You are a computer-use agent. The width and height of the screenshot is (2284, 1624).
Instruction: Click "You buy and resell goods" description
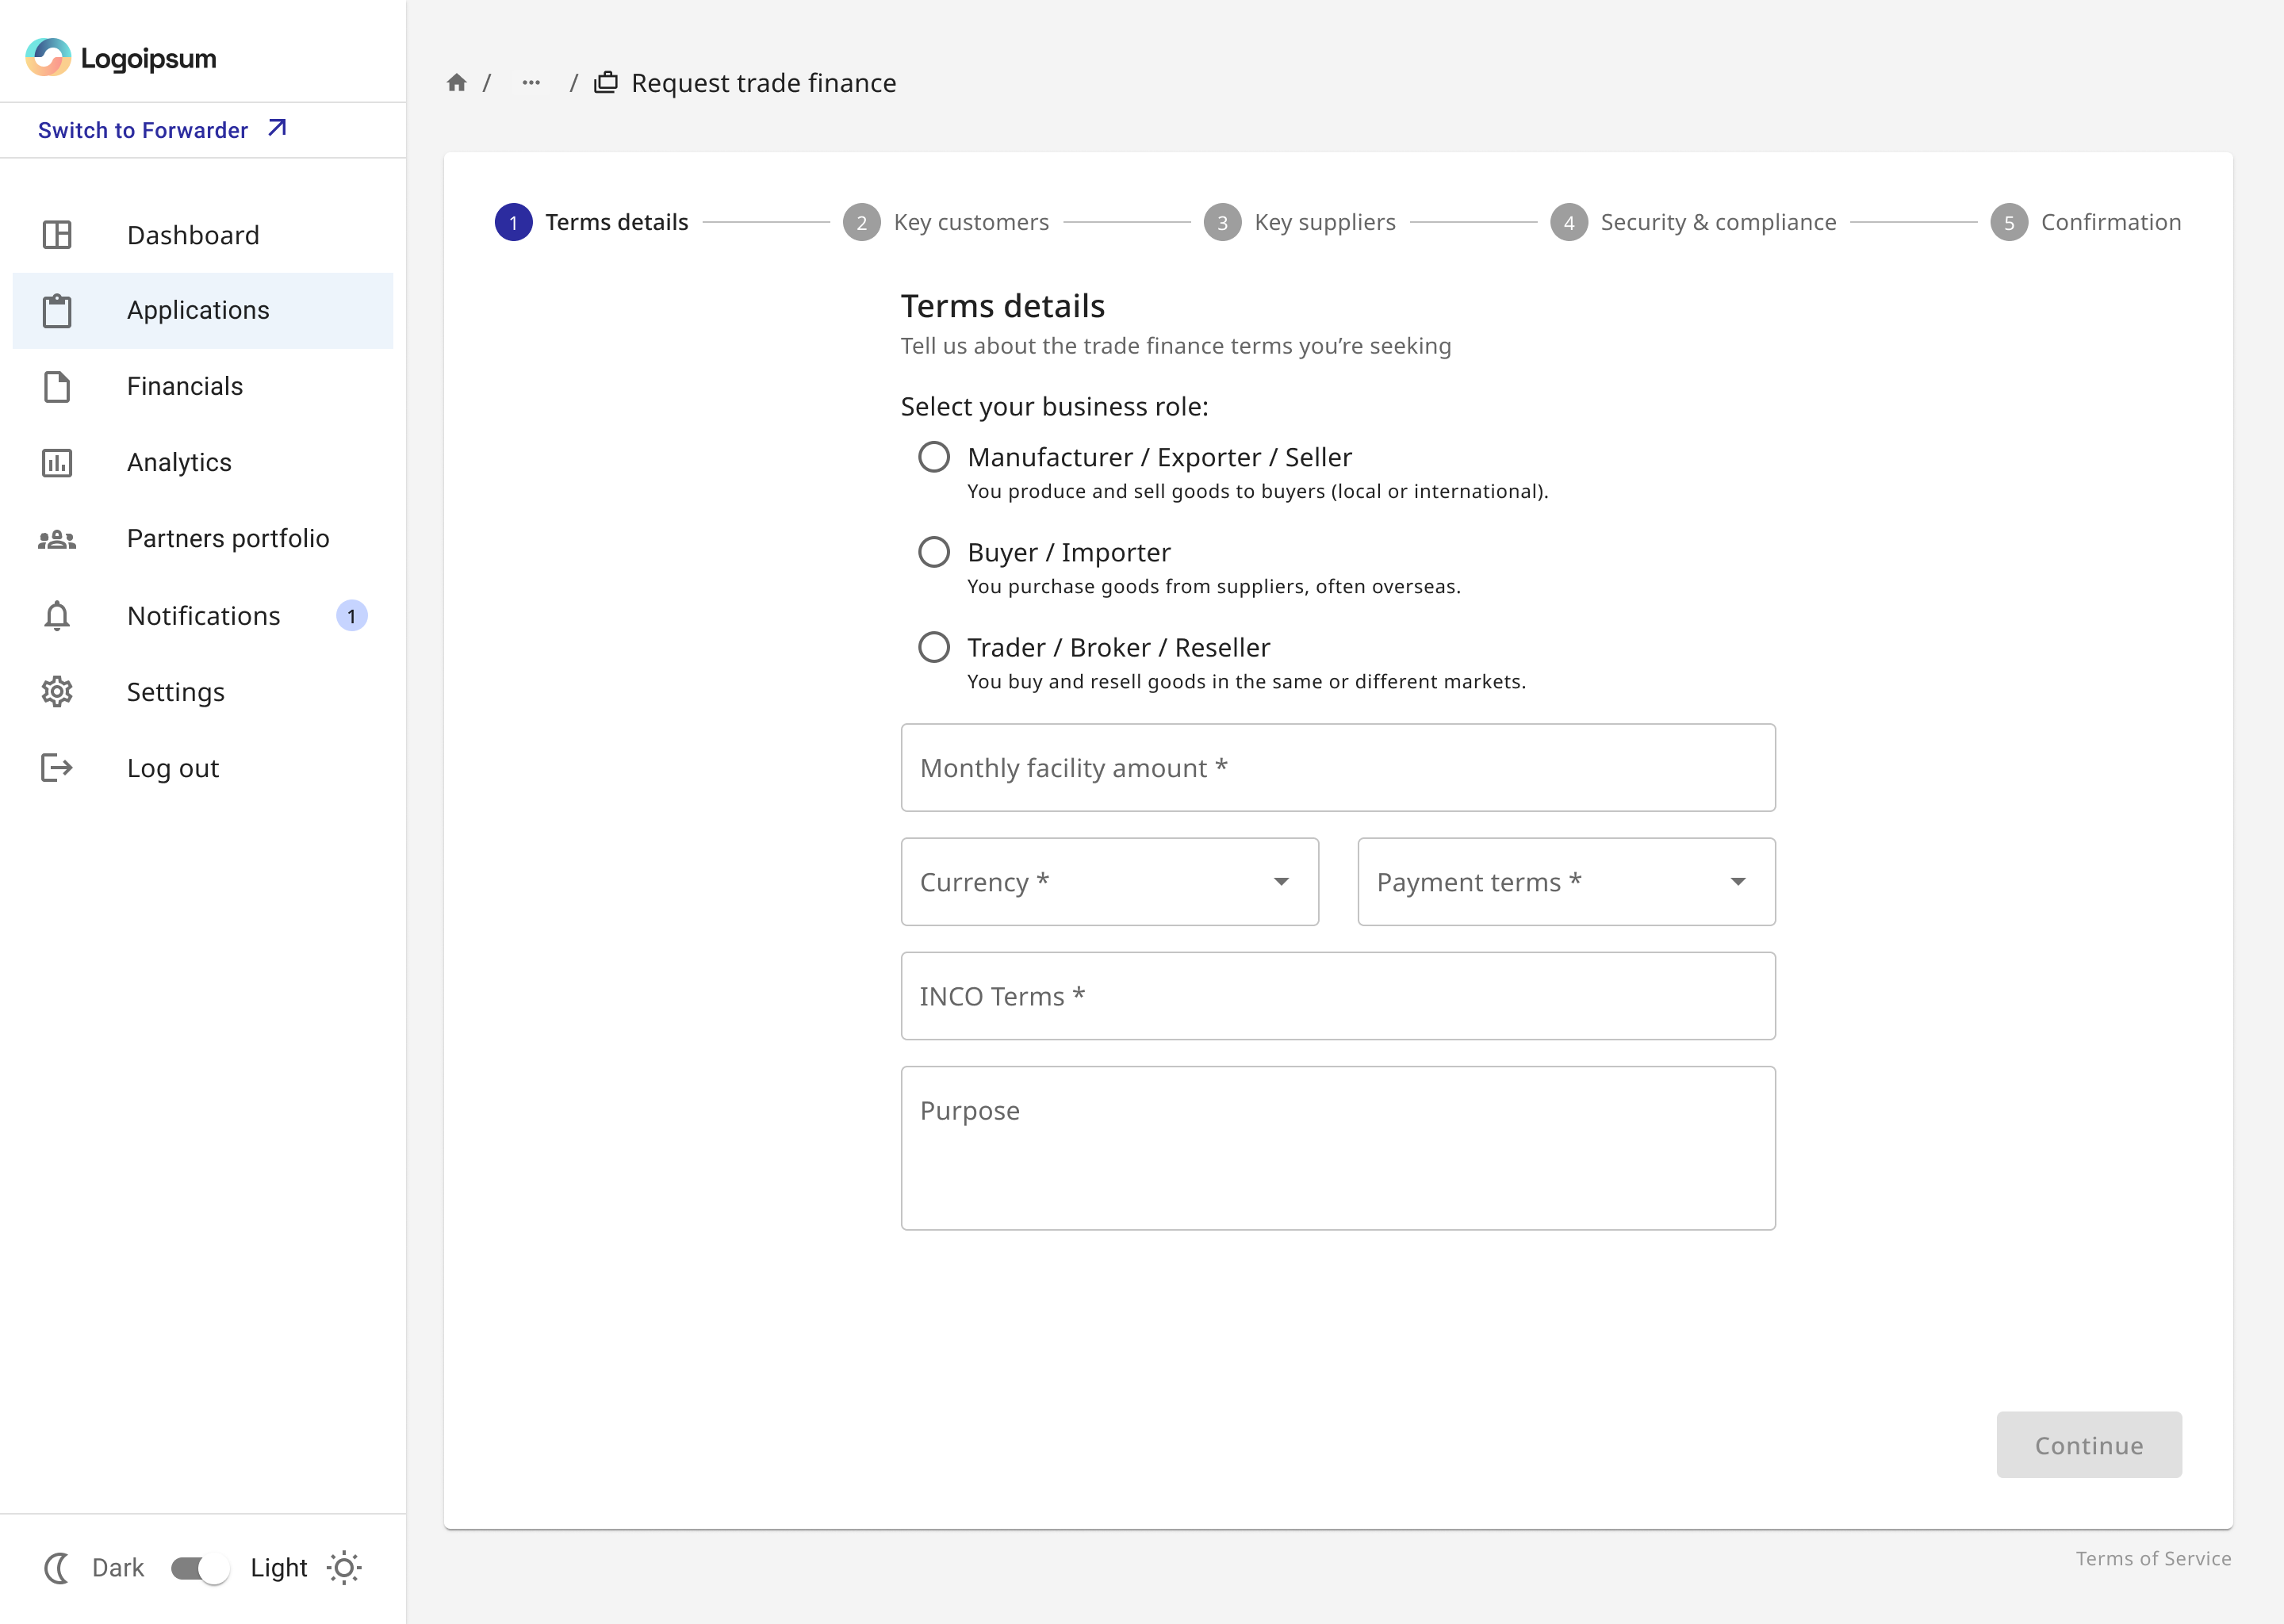click(x=1246, y=682)
